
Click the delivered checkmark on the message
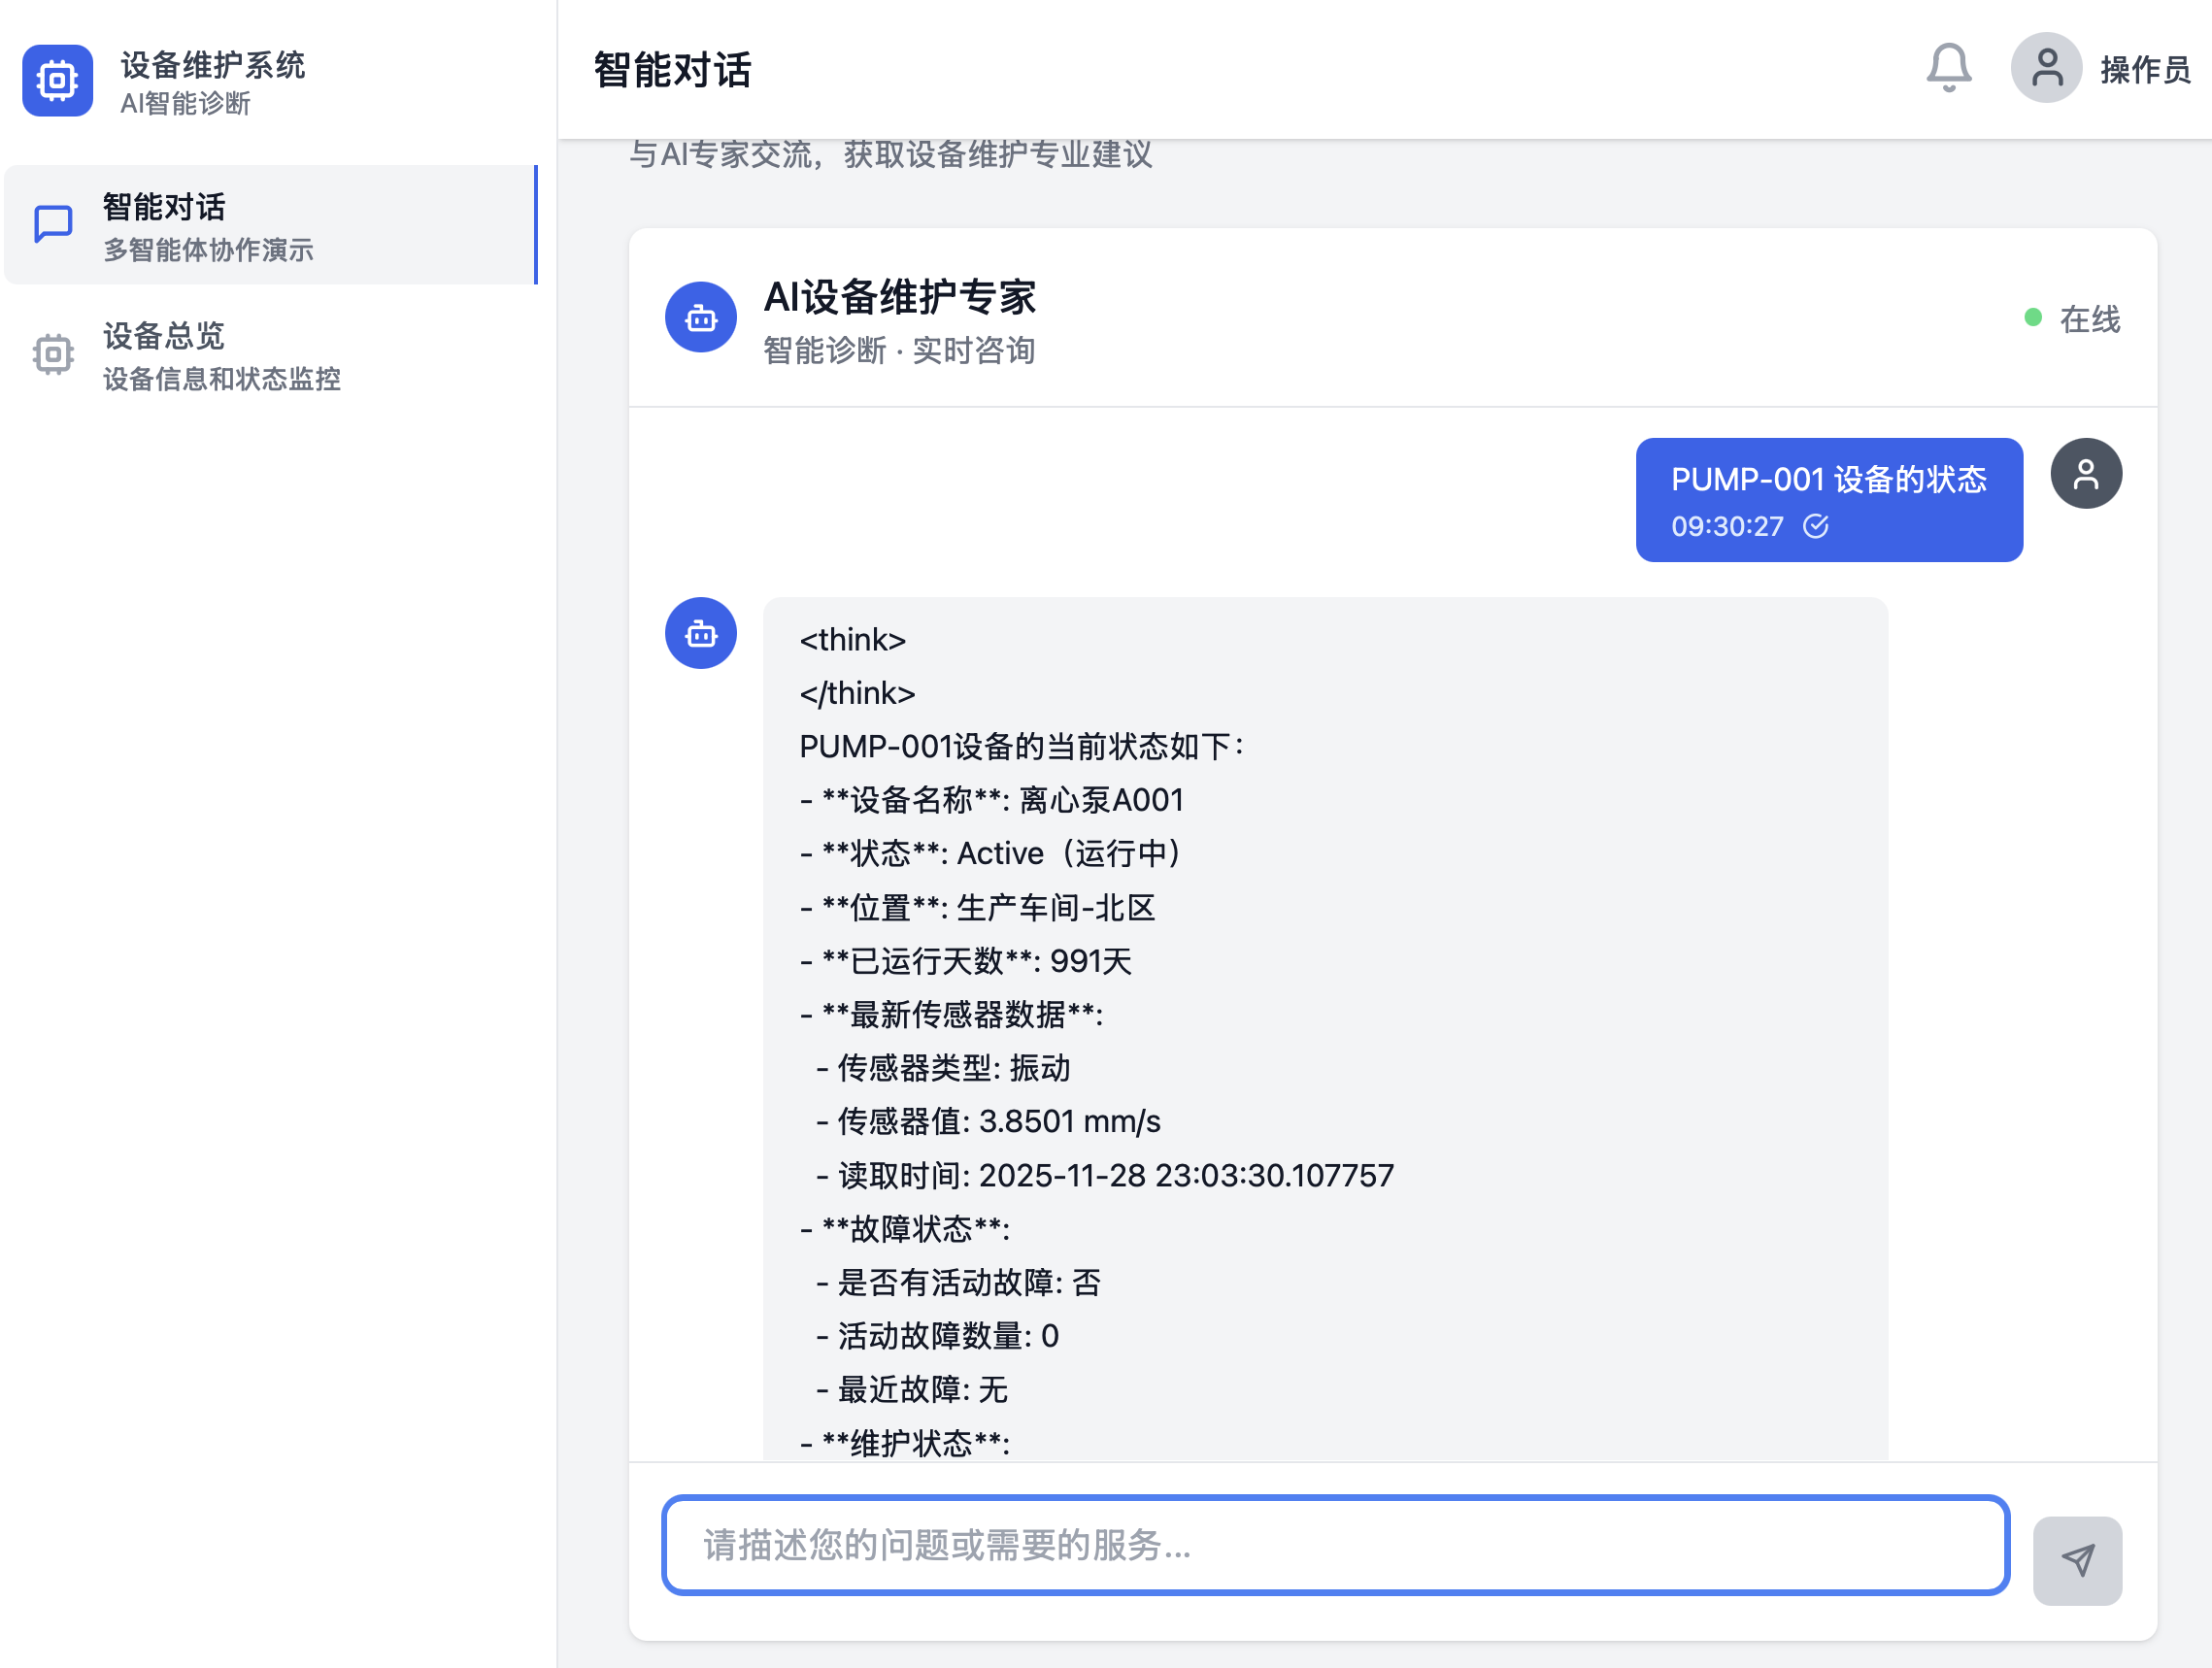pyautogui.click(x=1817, y=527)
